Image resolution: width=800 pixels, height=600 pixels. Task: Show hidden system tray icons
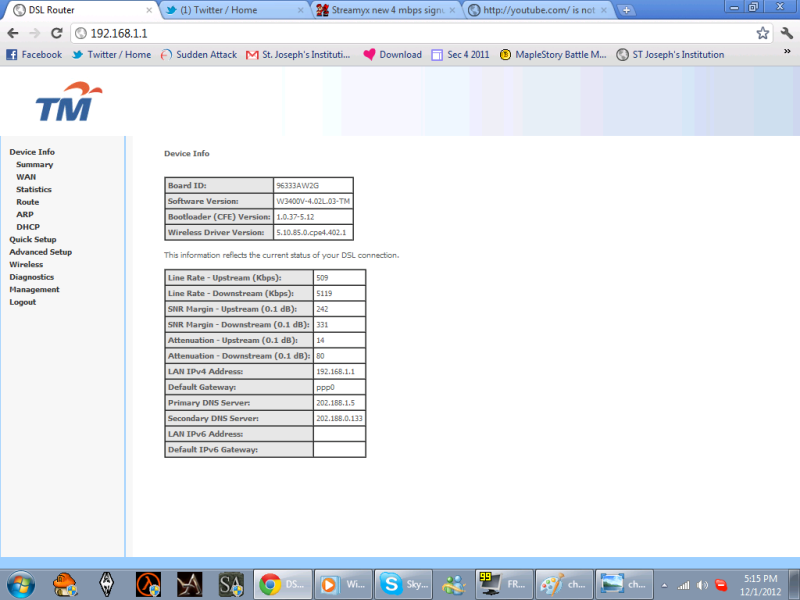[665, 584]
